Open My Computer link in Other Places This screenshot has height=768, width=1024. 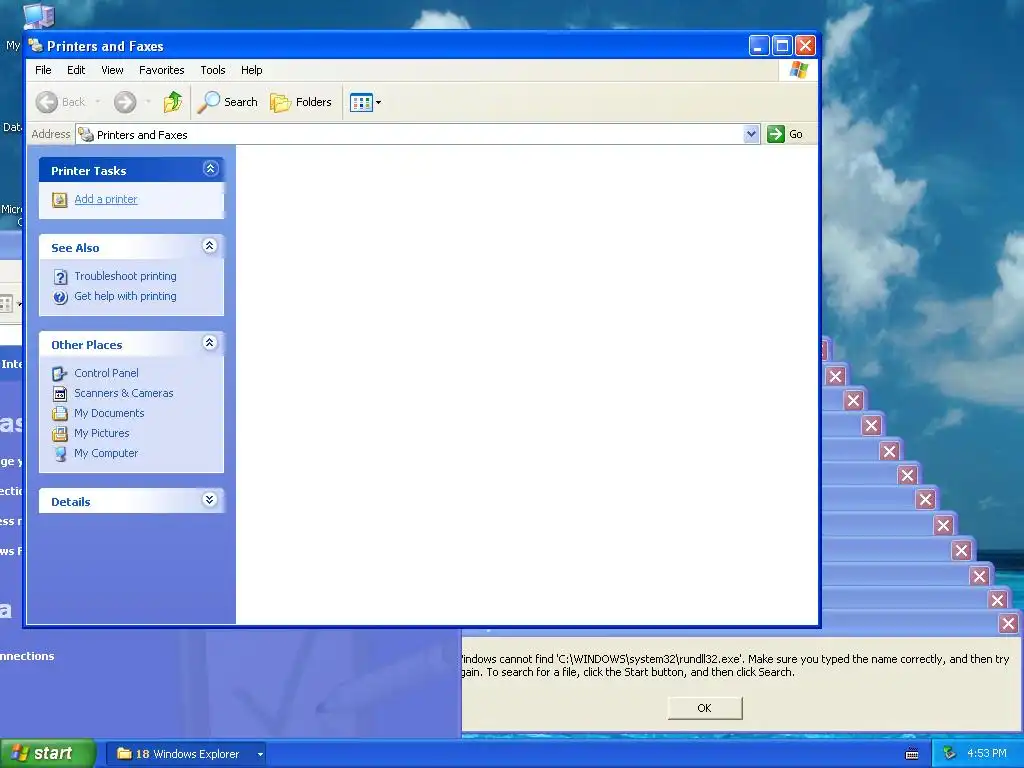click(x=106, y=453)
